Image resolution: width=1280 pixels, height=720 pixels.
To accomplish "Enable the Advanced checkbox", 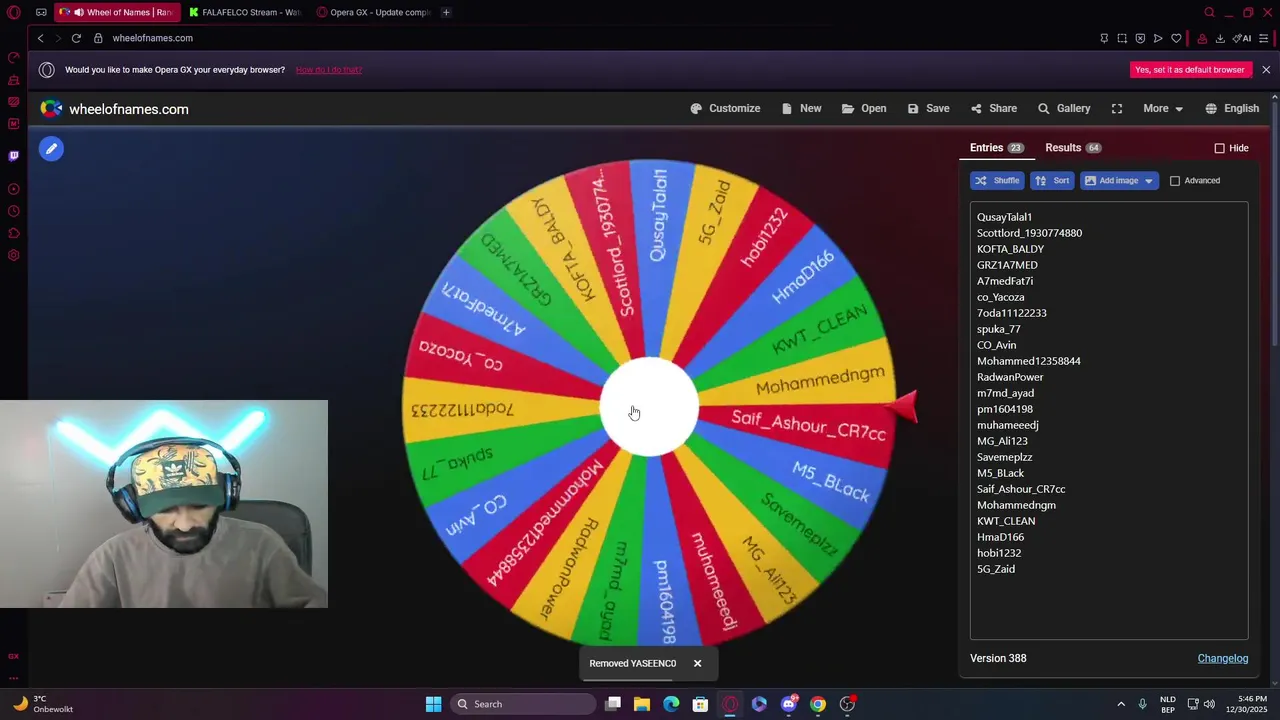I will (x=1175, y=181).
